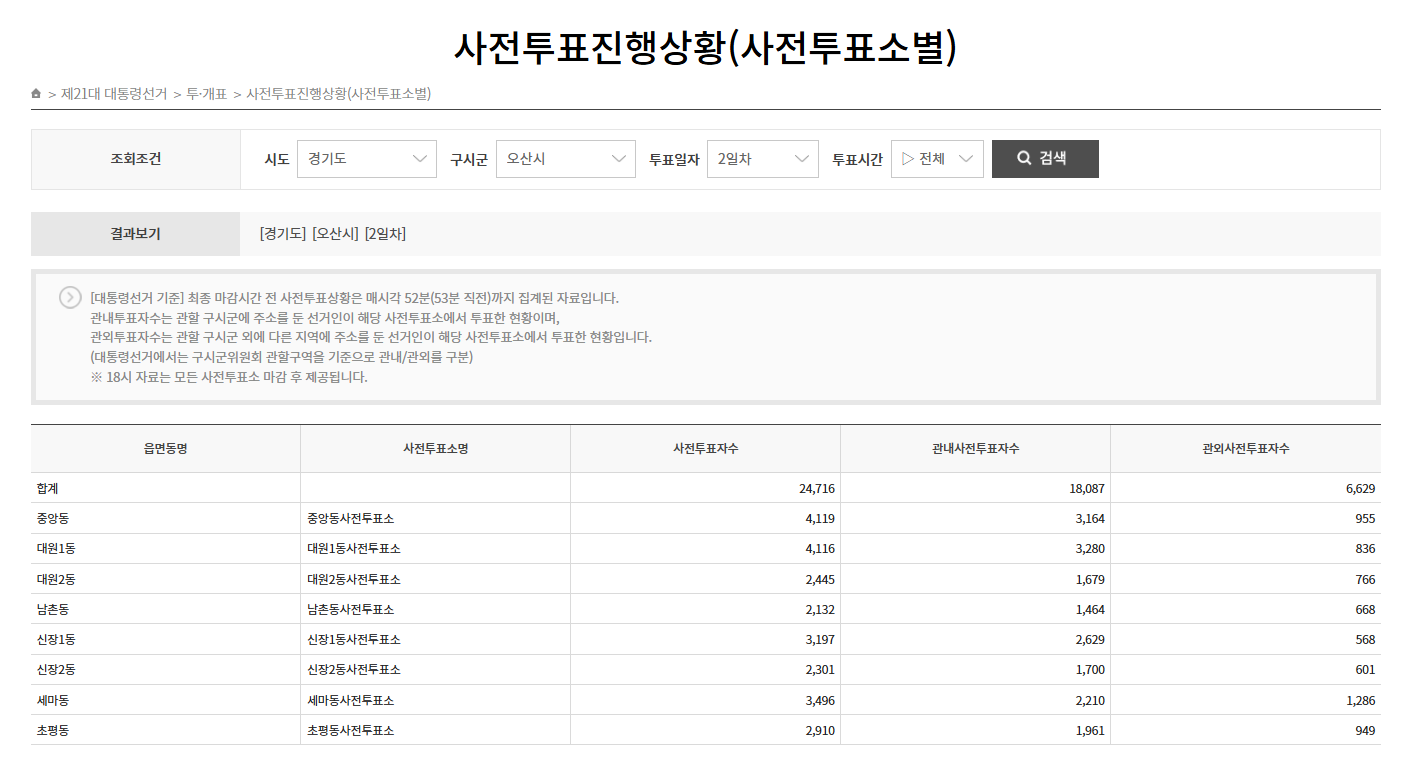
Task: Click the 사전투표소명 column header
Action: 435,449
